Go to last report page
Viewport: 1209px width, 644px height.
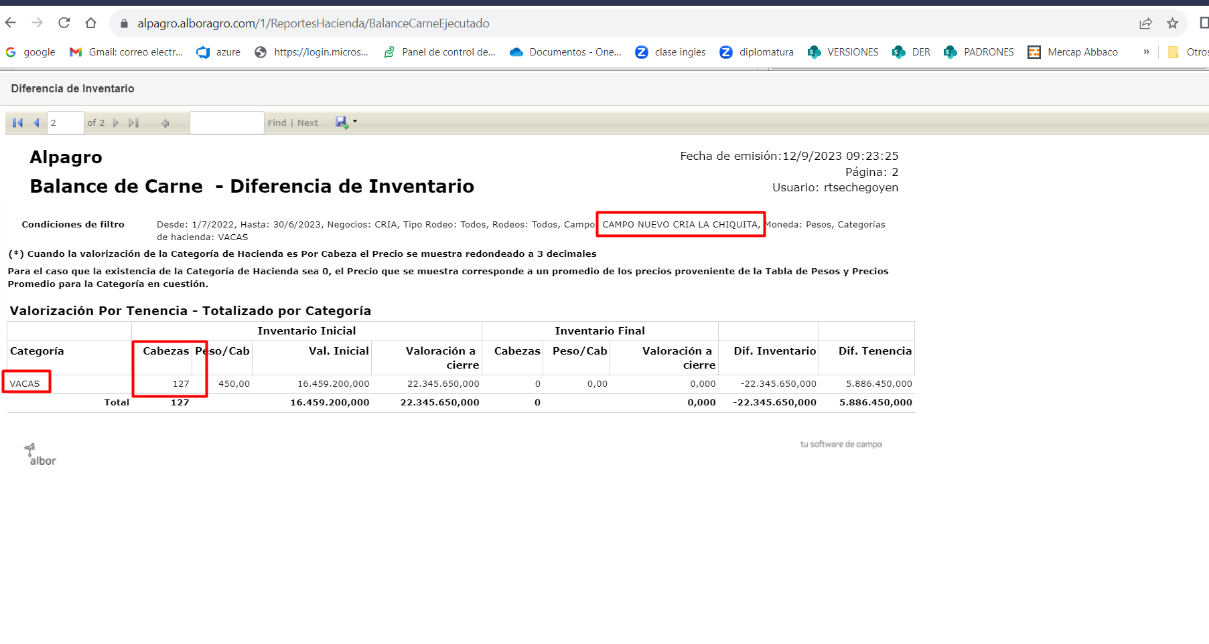click(x=134, y=123)
